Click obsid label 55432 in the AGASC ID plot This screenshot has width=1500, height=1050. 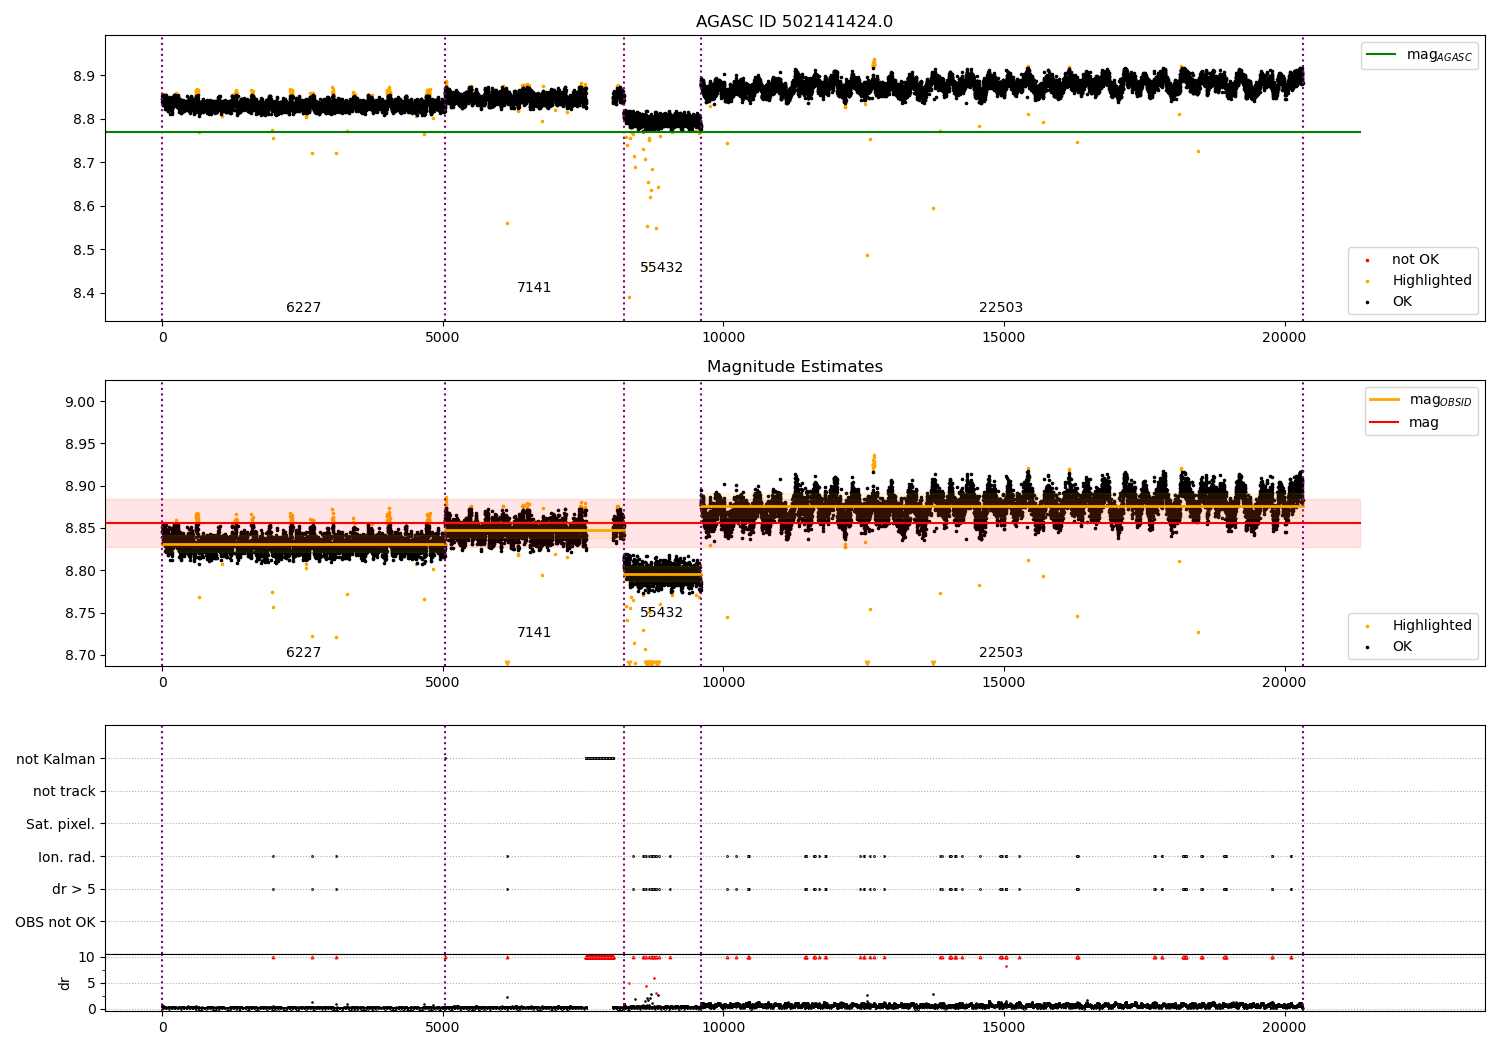(662, 268)
